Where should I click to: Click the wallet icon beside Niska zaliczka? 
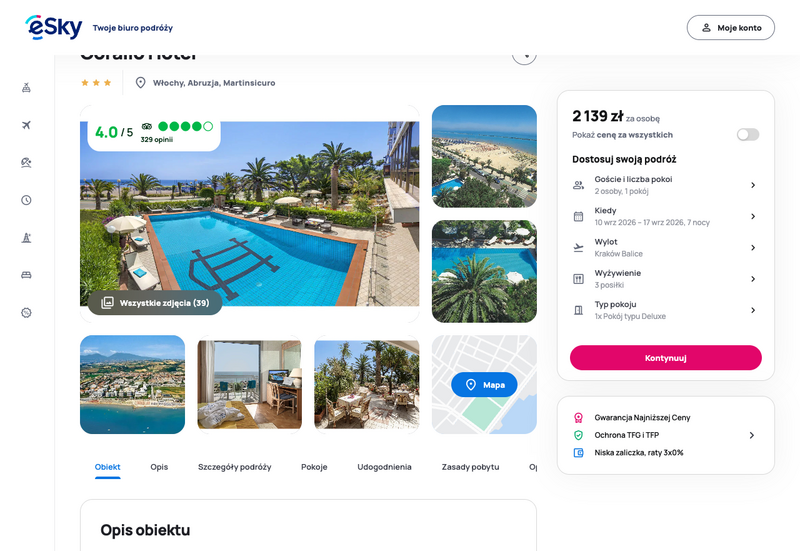[578, 453]
